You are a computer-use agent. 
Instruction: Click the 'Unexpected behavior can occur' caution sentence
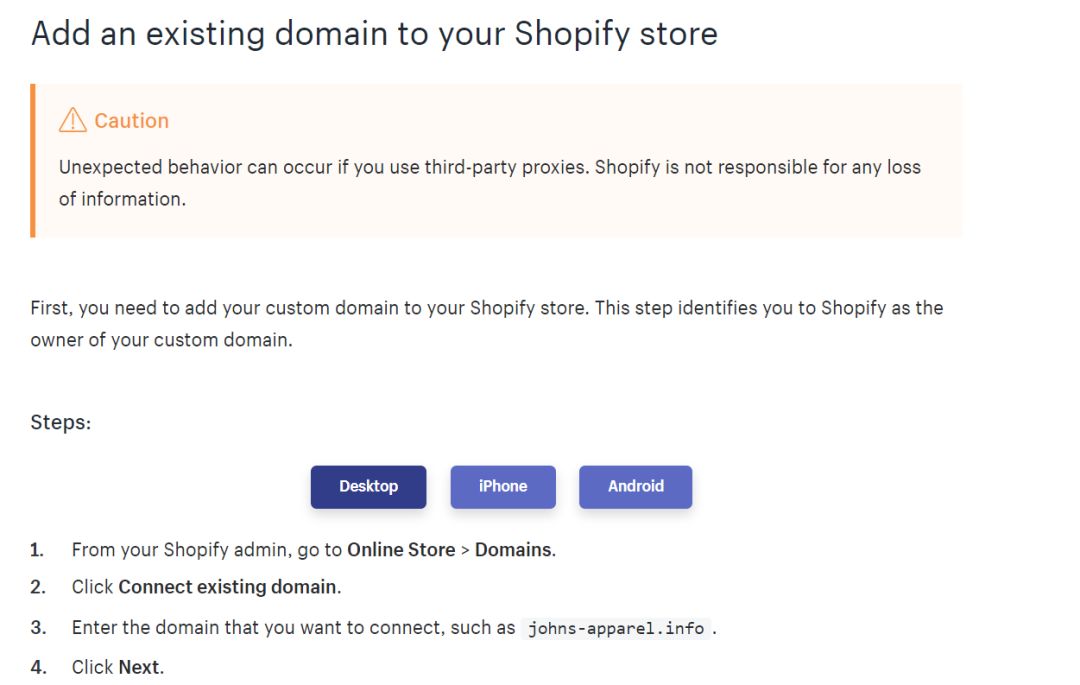coord(489,167)
